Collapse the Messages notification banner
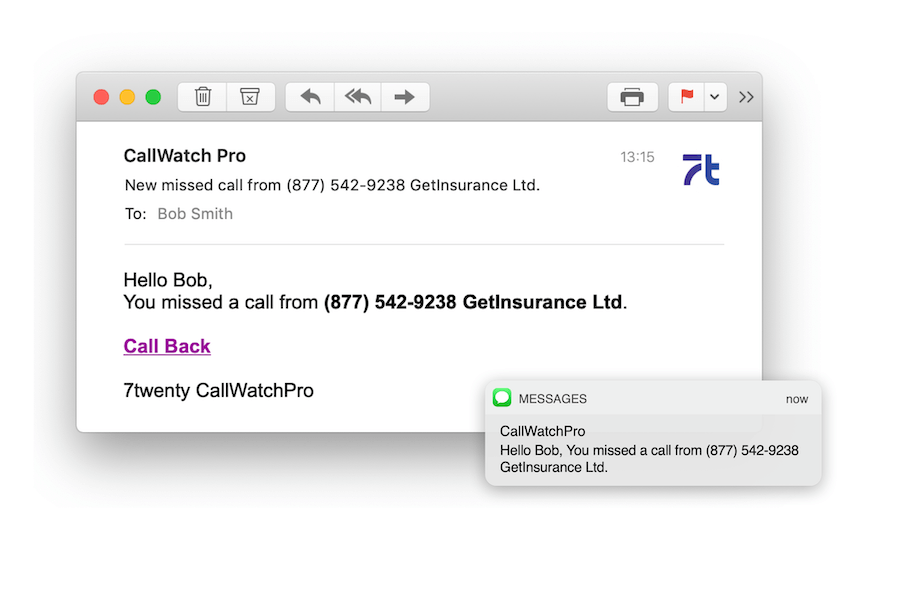Viewport: 900px width, 614px height. 653,398
